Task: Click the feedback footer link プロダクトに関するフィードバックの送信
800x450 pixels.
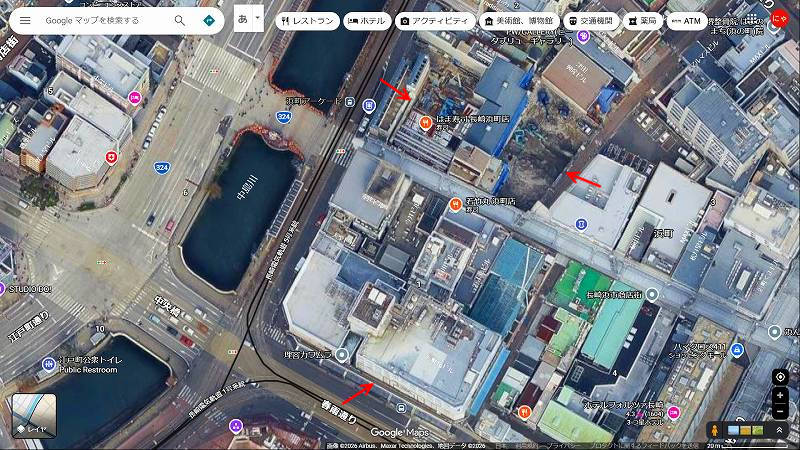Action: click(645, 446)
